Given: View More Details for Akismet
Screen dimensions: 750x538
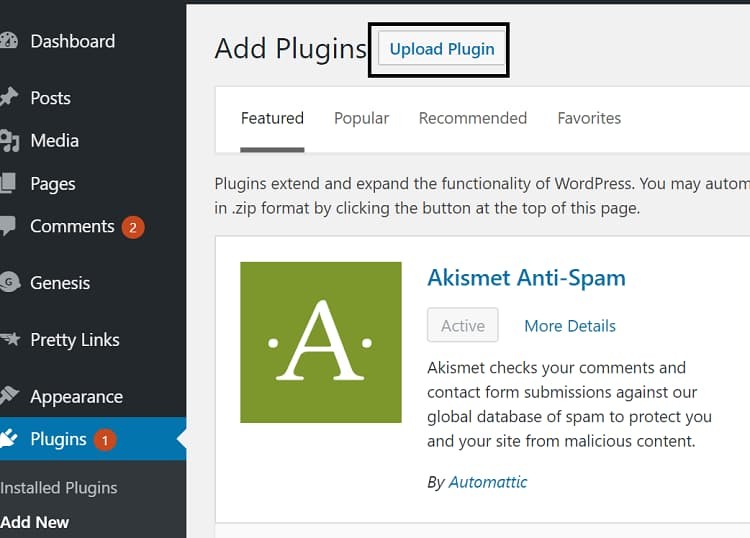Looking at the screenshot, I should click(x=570, y=326).
